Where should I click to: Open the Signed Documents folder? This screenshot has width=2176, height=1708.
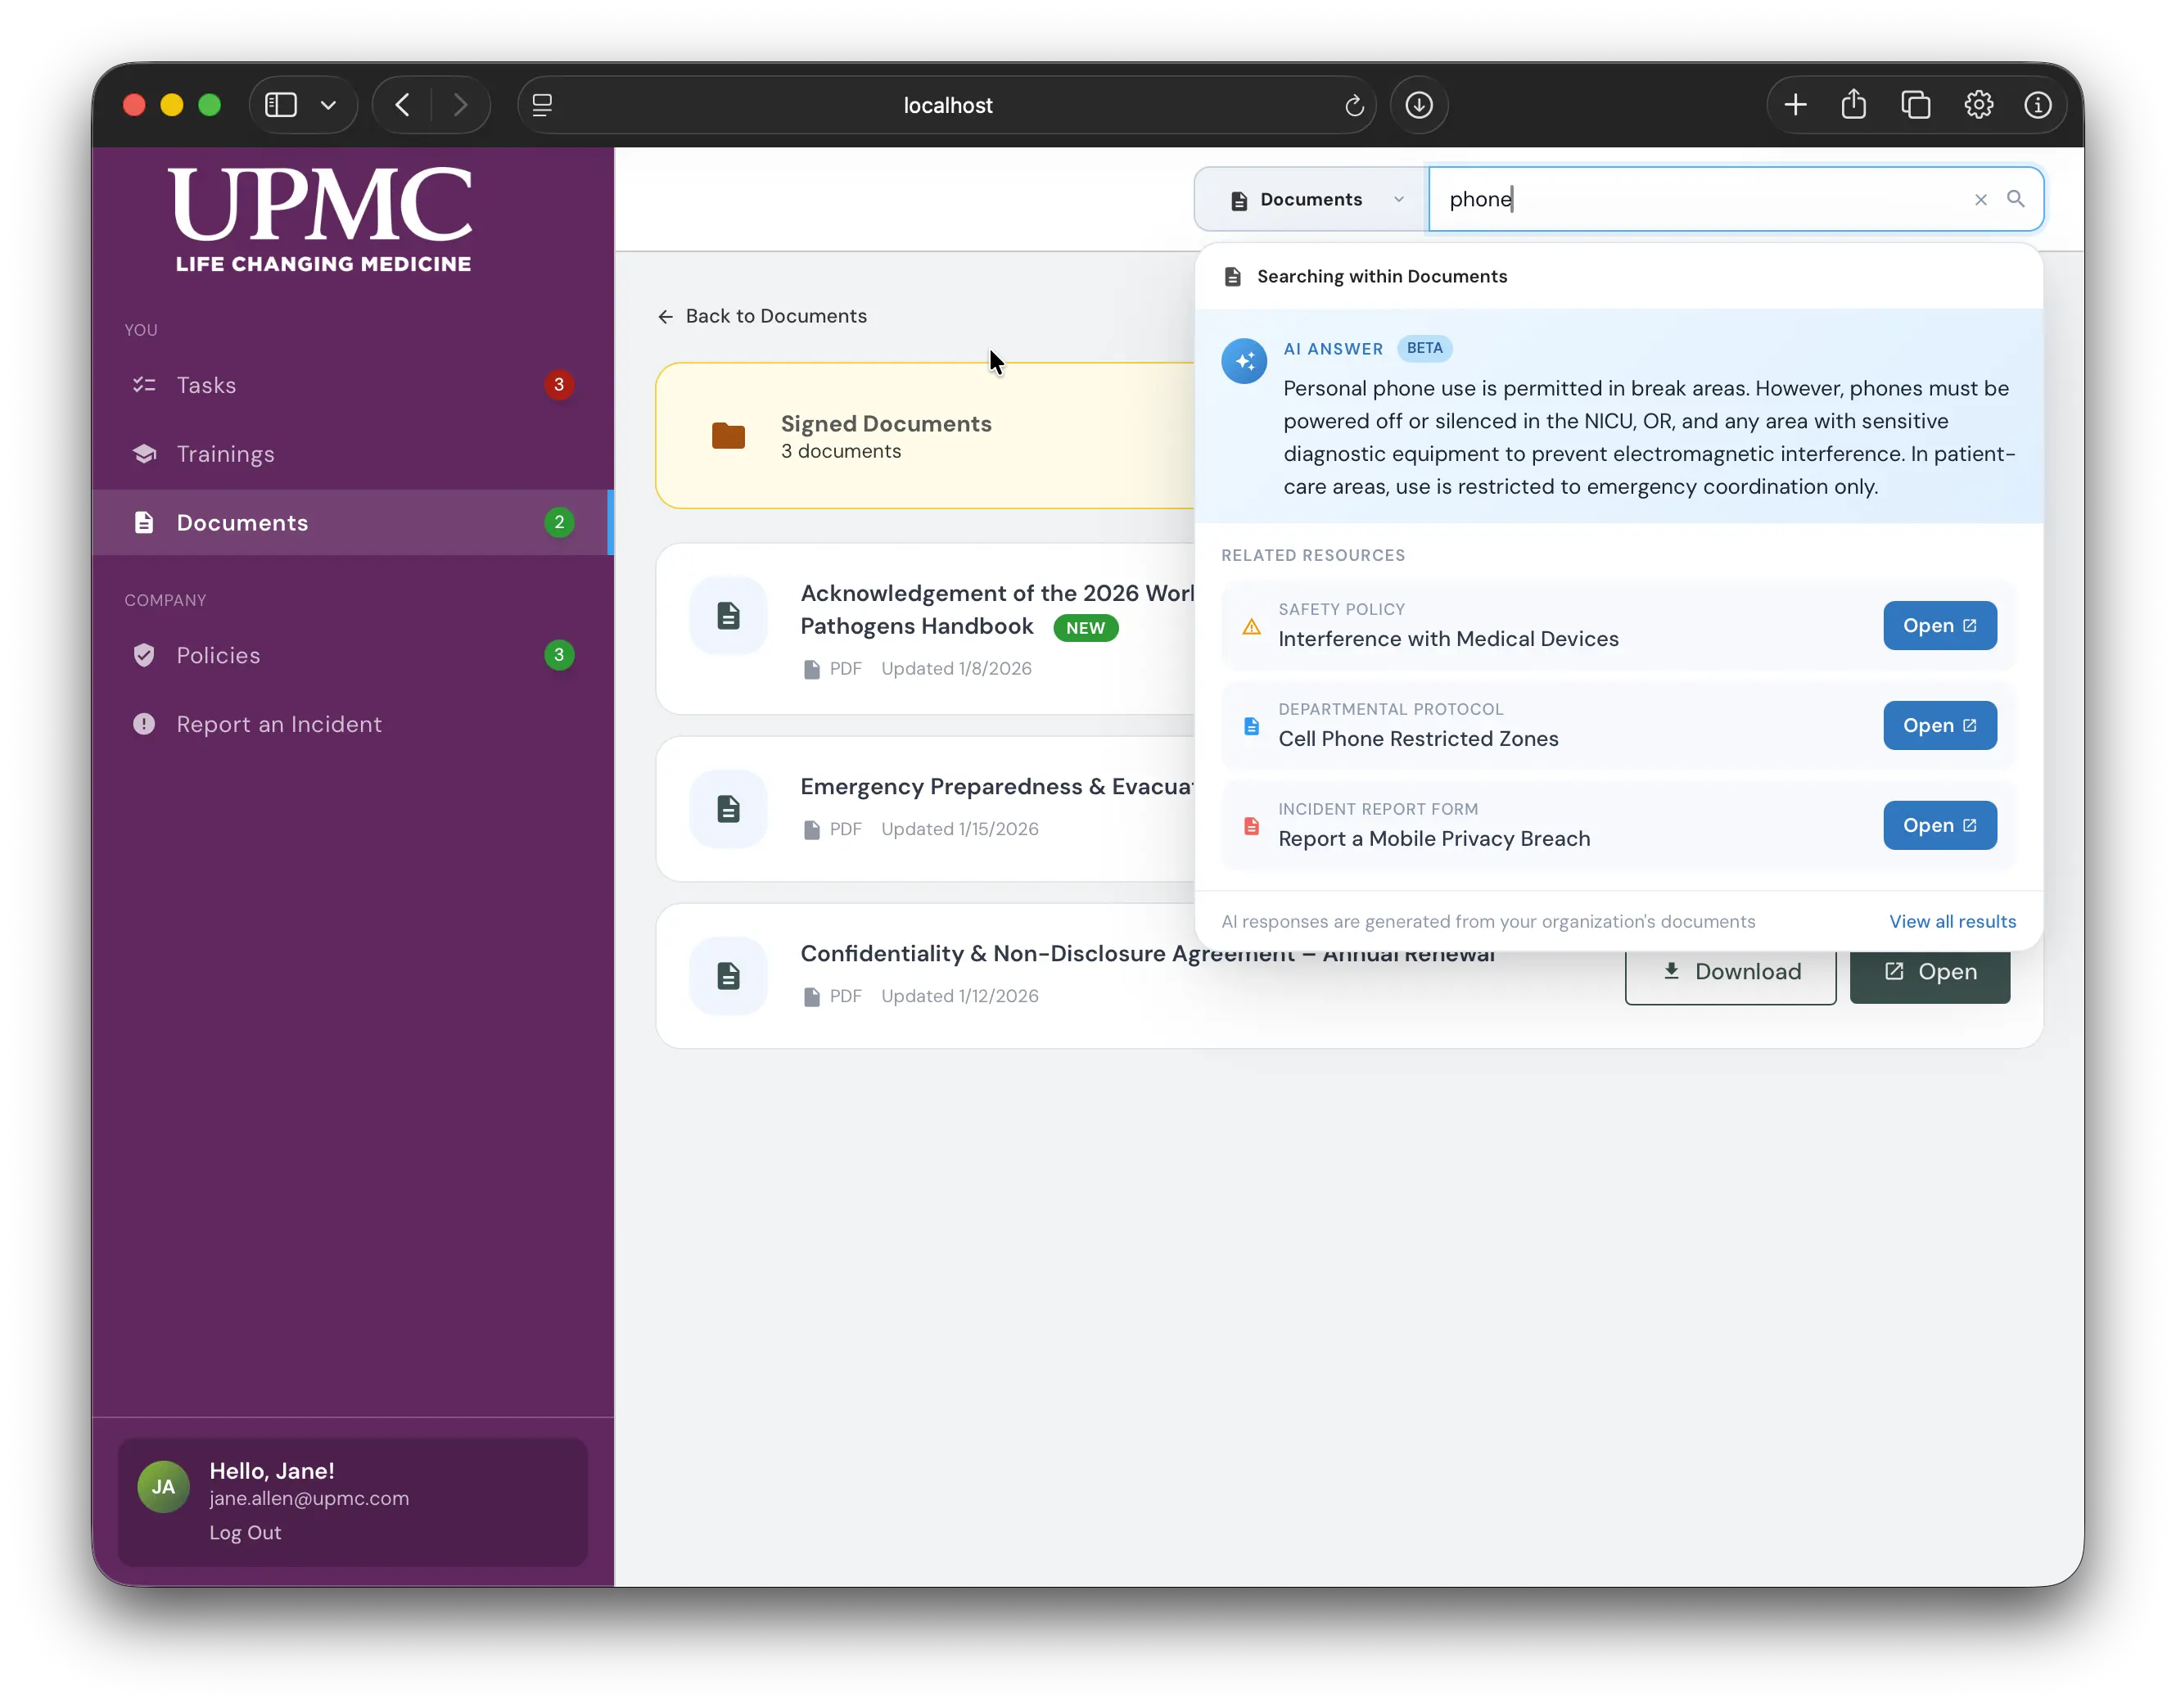click(925, 436)
